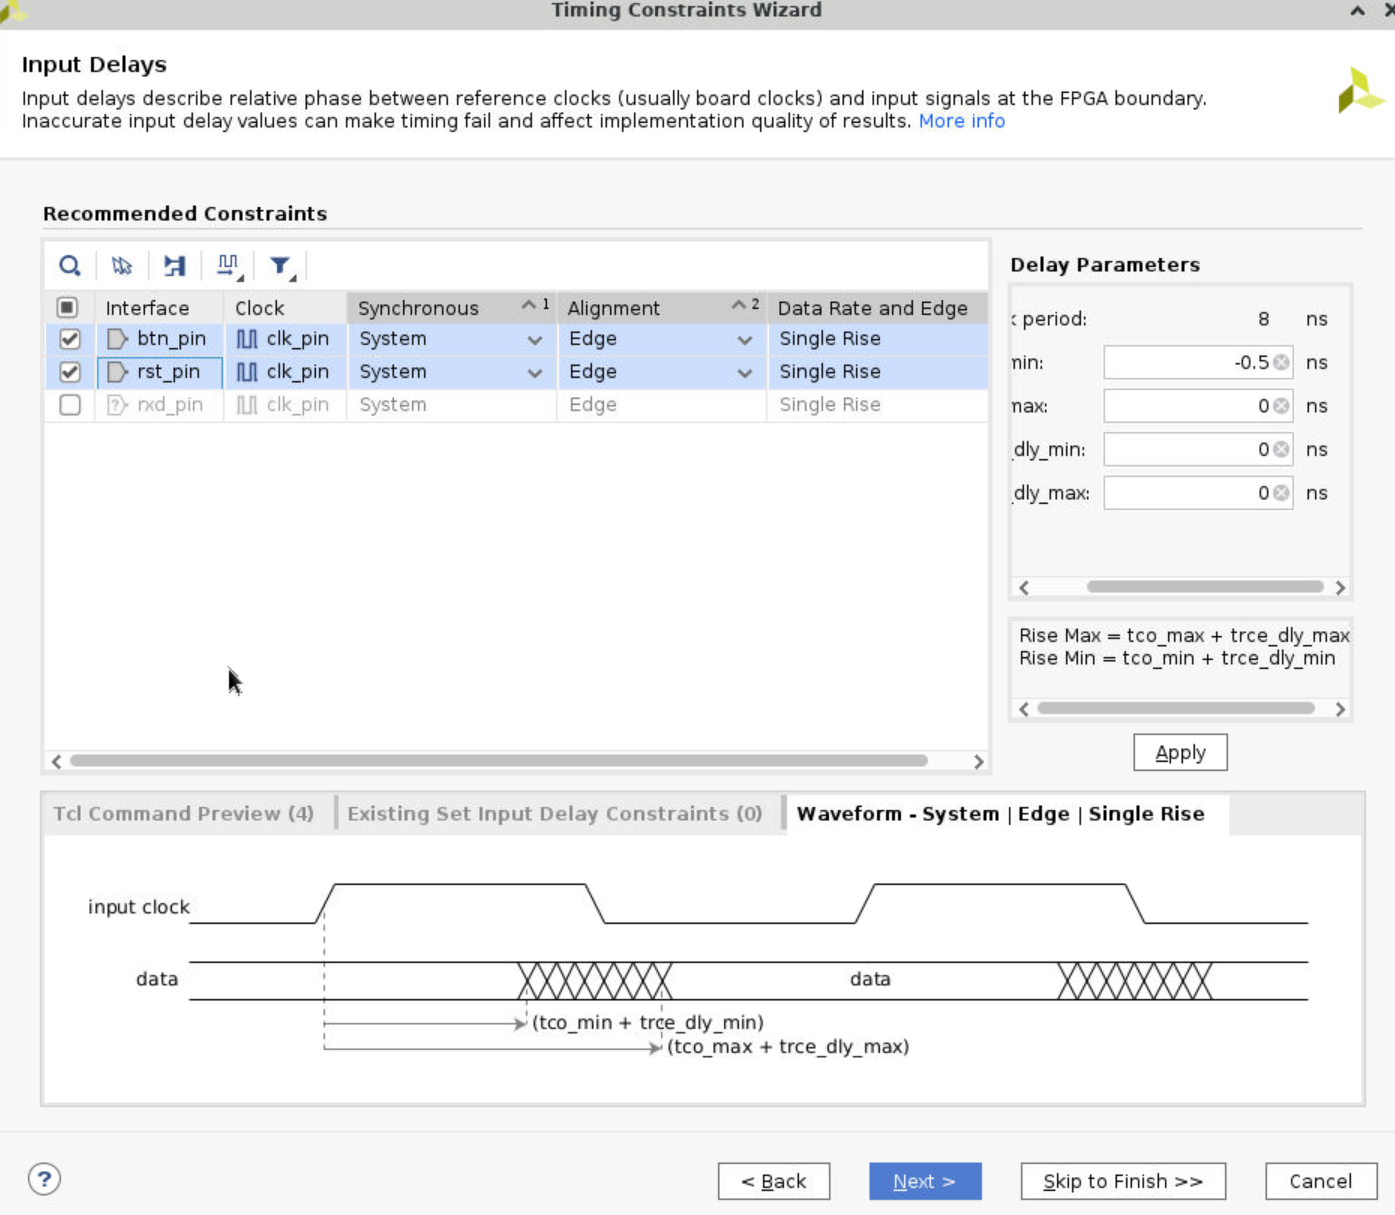Click the rst_pin port icon
Image resolution: width=1395 pixels, height=1215 pixels.
click(x=117, y=372)
